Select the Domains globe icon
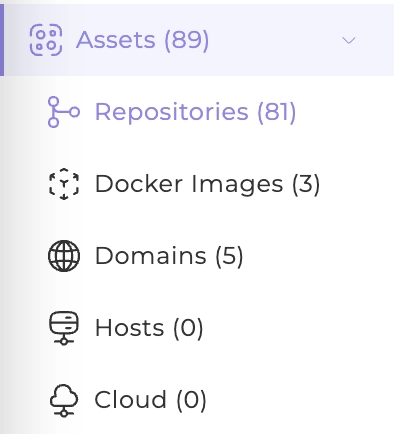398x434 pixels. click(x=64, y=256)
